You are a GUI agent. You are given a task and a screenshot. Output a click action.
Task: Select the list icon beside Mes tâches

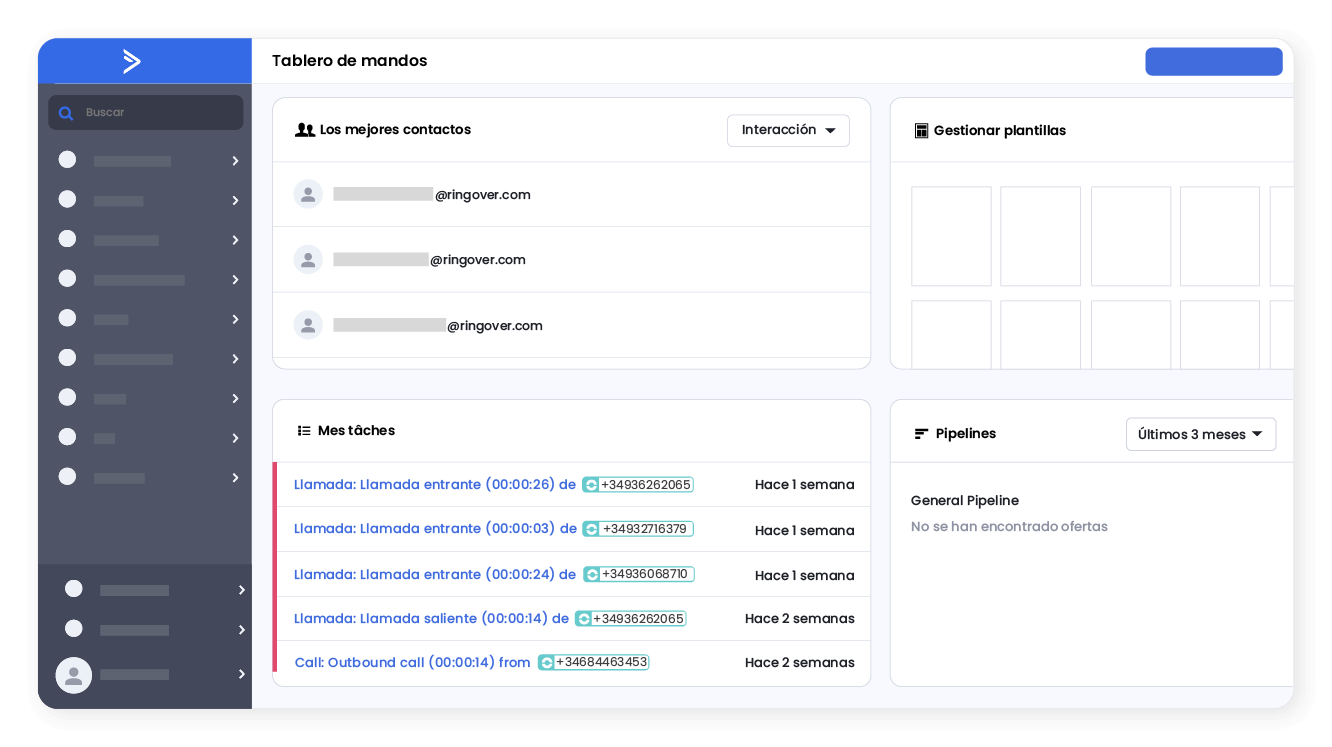[304, 430]
